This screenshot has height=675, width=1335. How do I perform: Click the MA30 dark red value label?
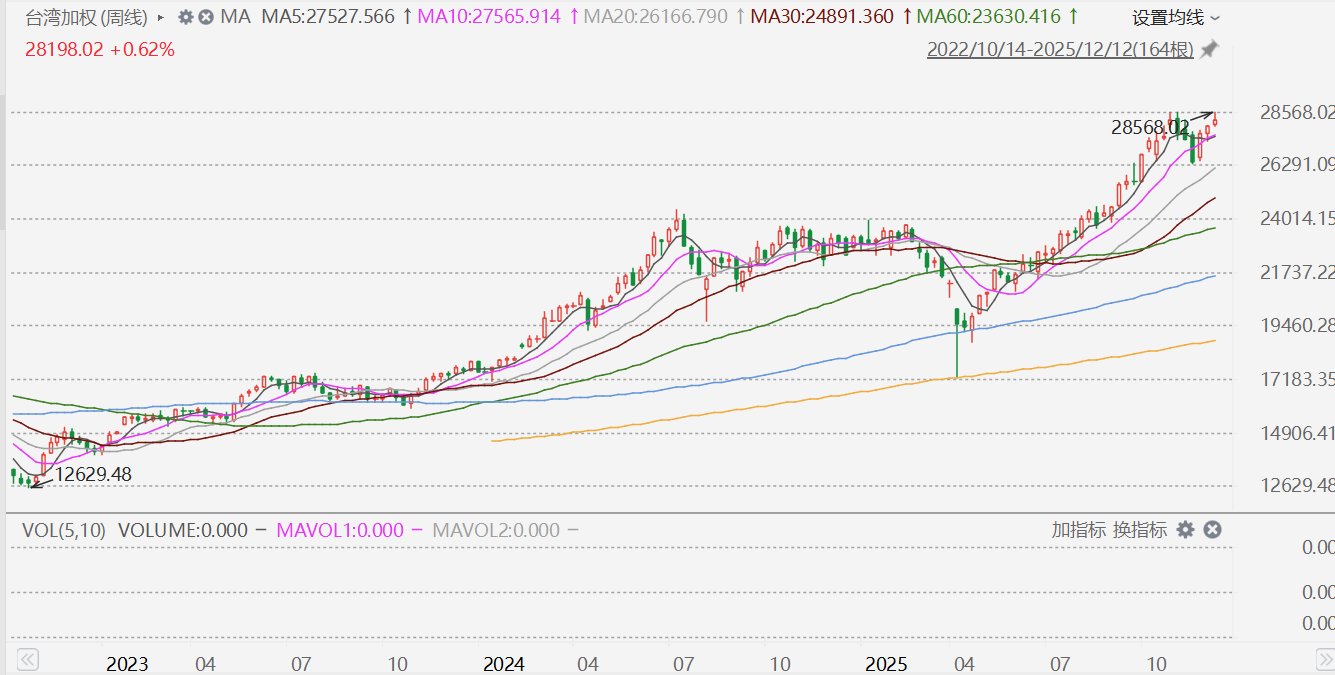(x=822, y=17)
